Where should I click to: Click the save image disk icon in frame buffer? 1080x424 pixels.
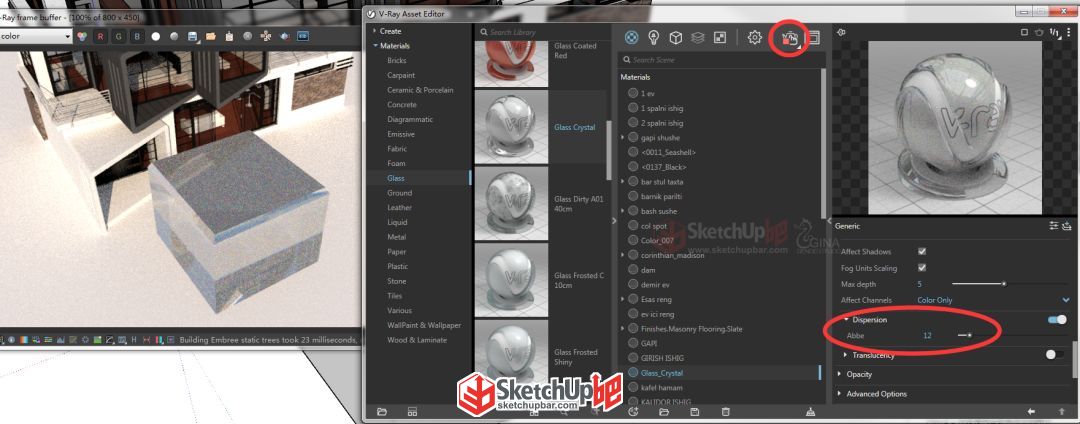(x=193, y=36)
